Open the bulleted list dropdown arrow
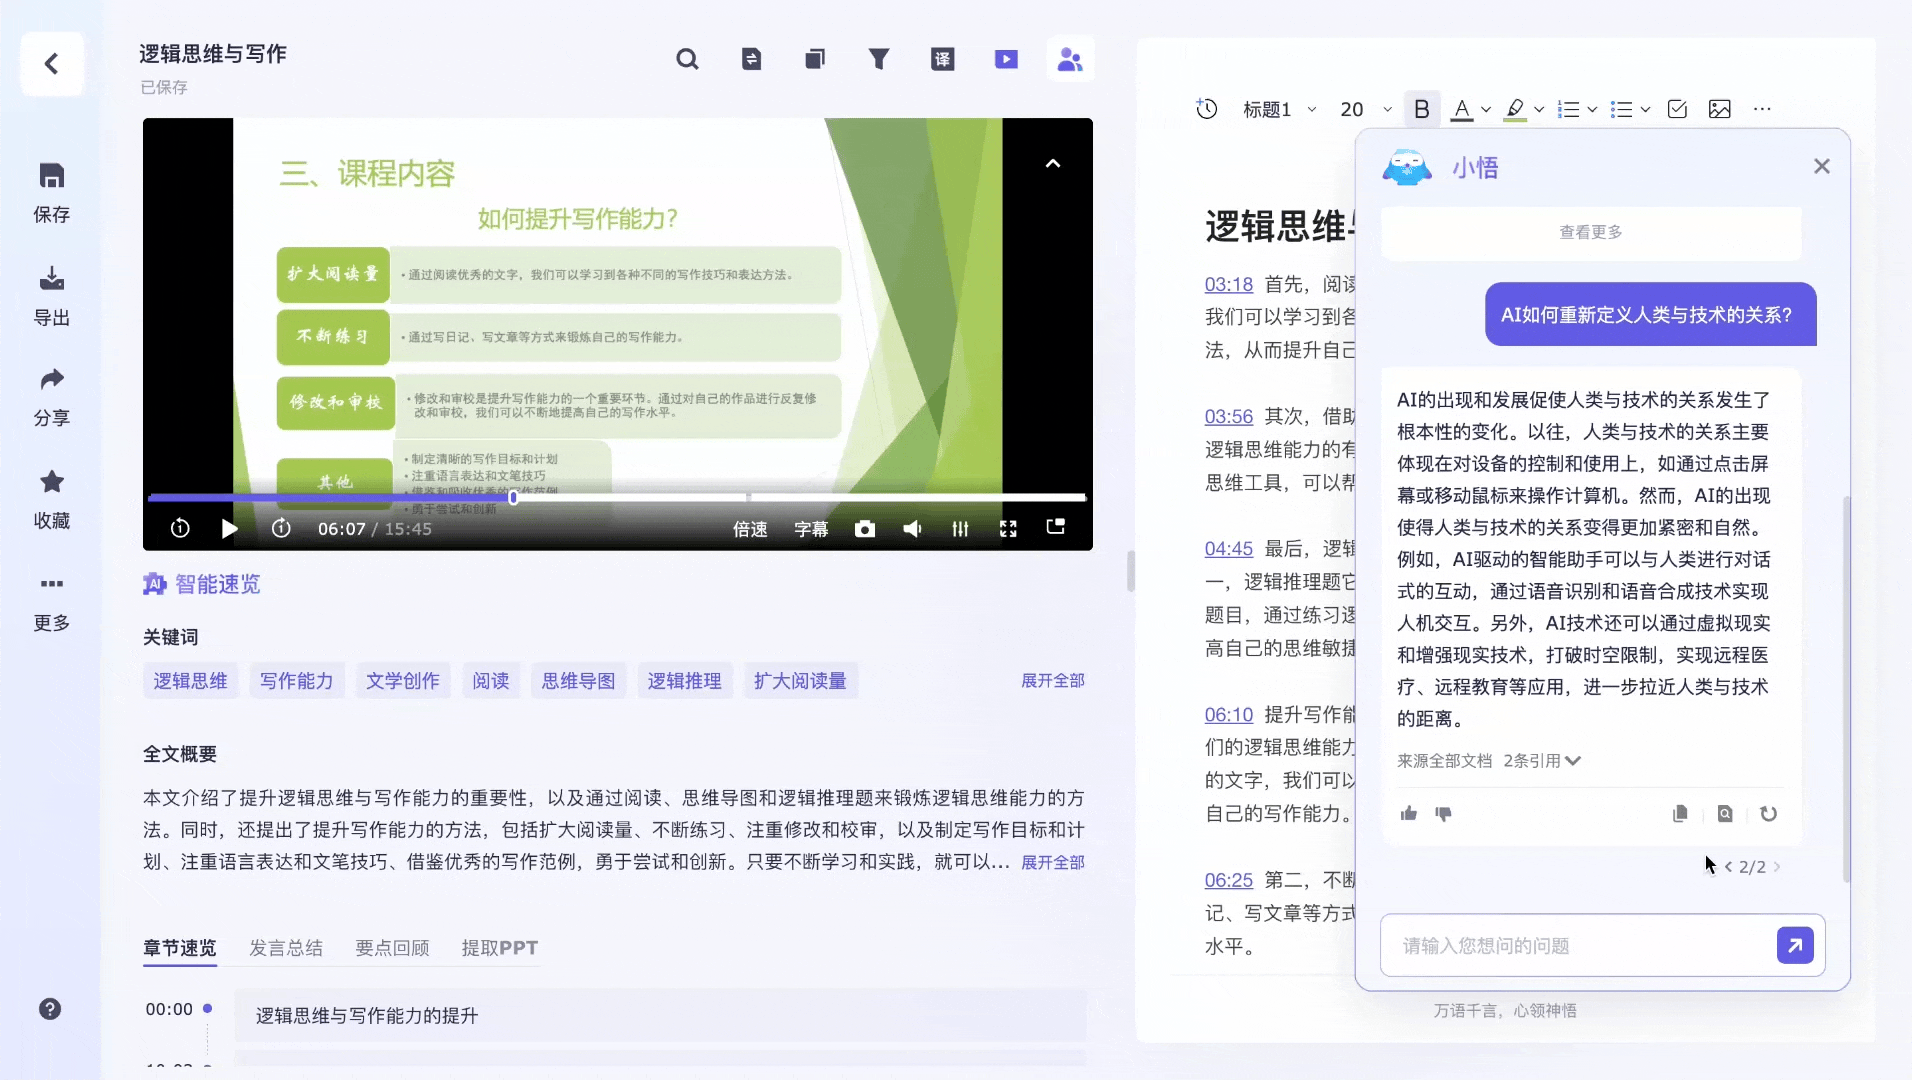Viewport: 1912px width, 1080px height. [1645, 110]
